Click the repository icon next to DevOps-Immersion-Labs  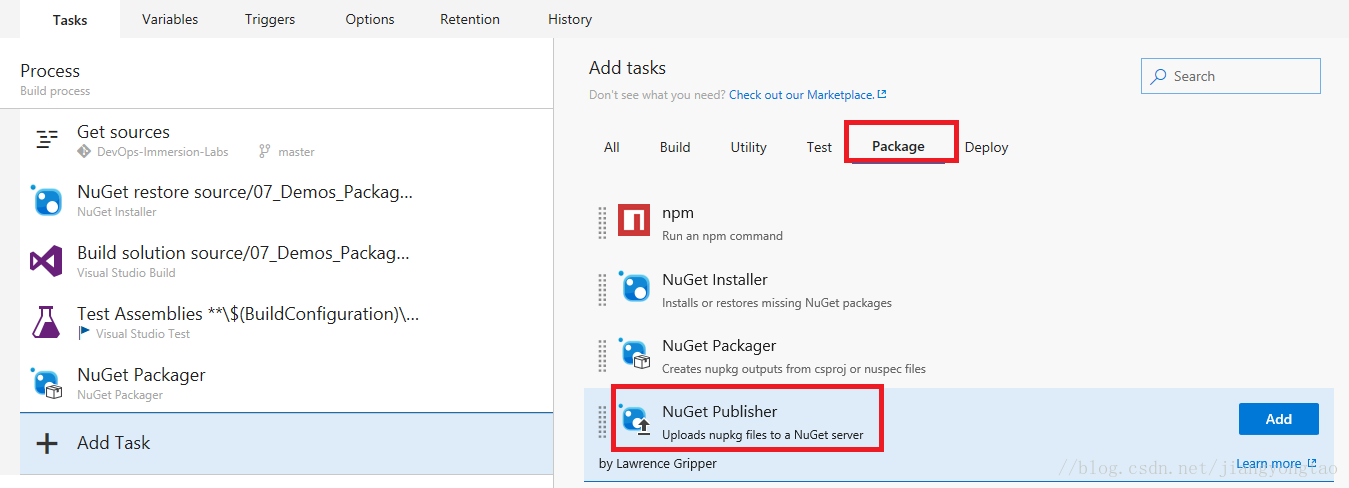point(84,152)
